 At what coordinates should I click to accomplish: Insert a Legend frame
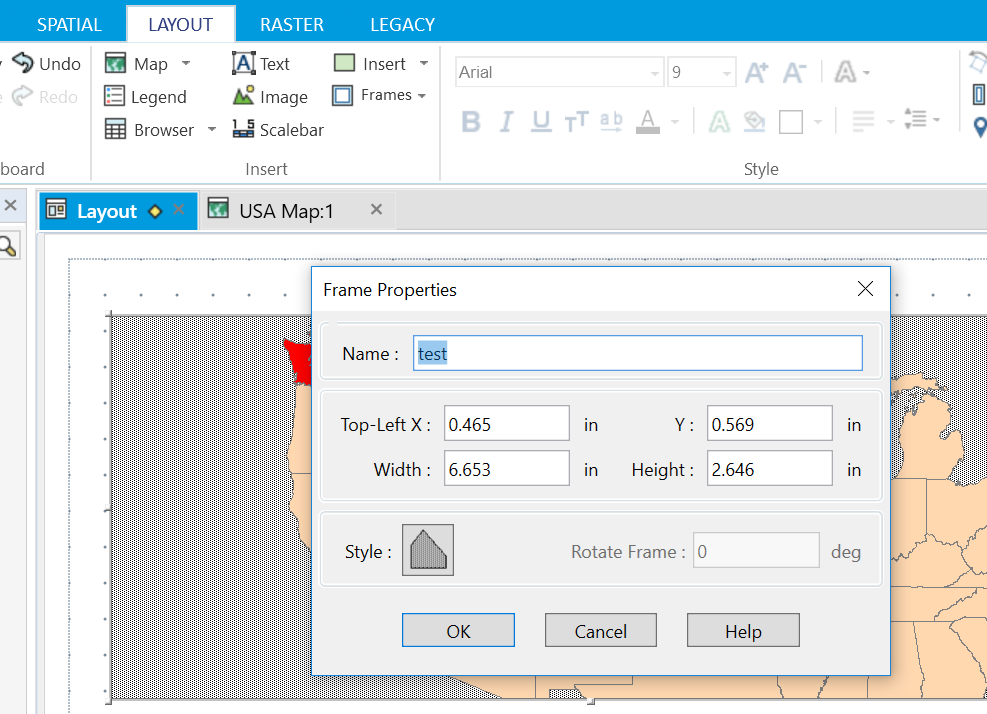coord(145,96)
